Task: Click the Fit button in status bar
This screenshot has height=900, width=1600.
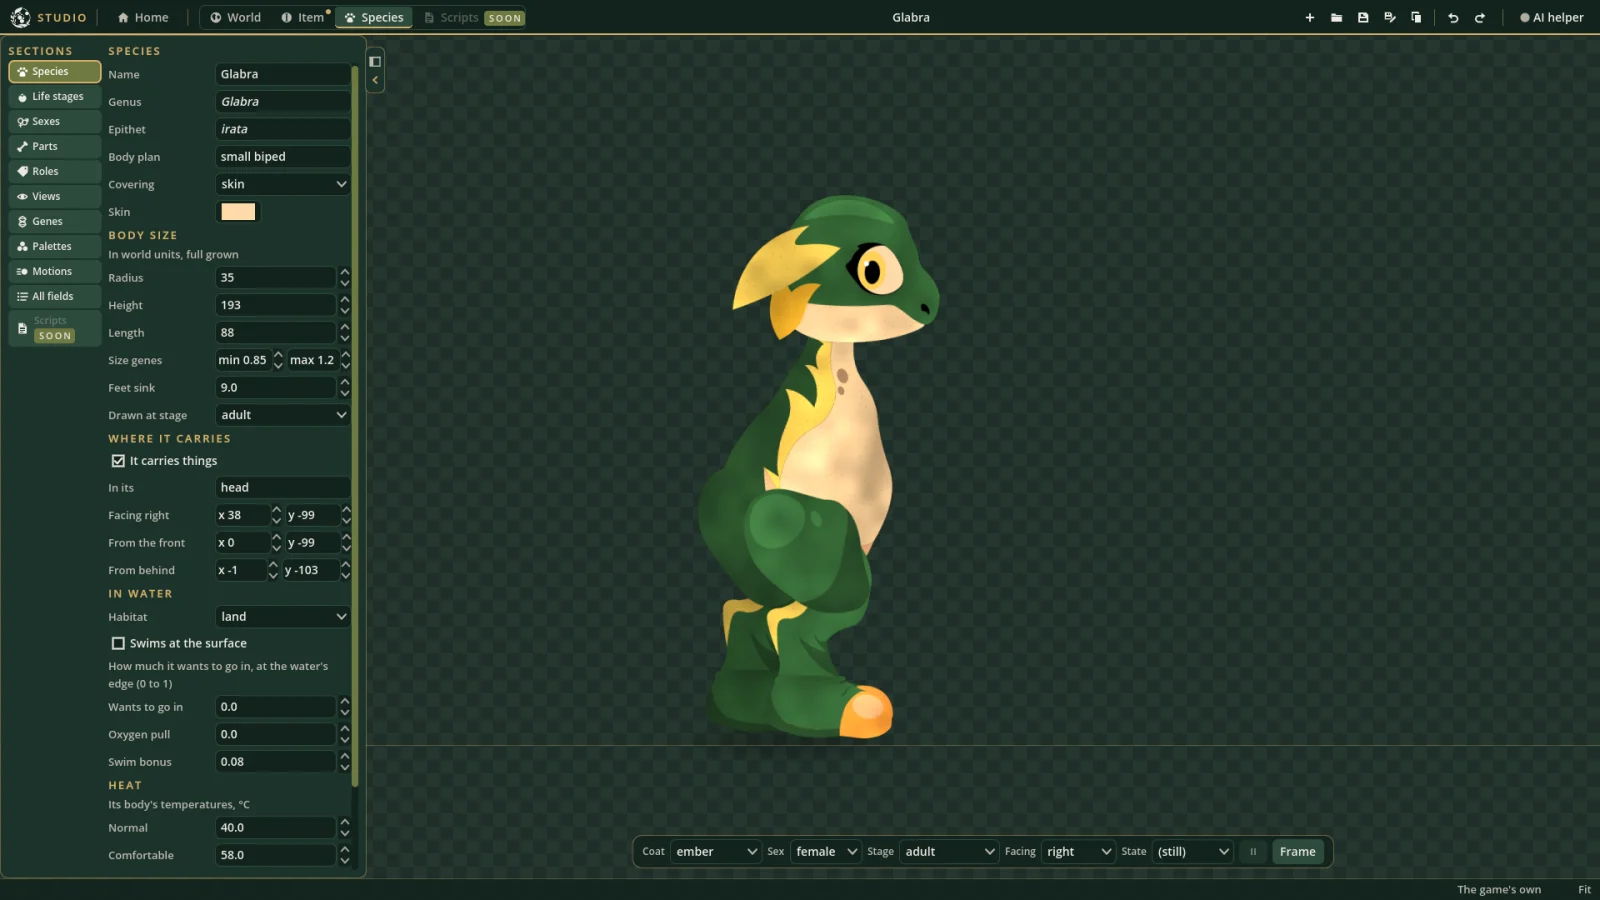Action: pos(1584,890)
